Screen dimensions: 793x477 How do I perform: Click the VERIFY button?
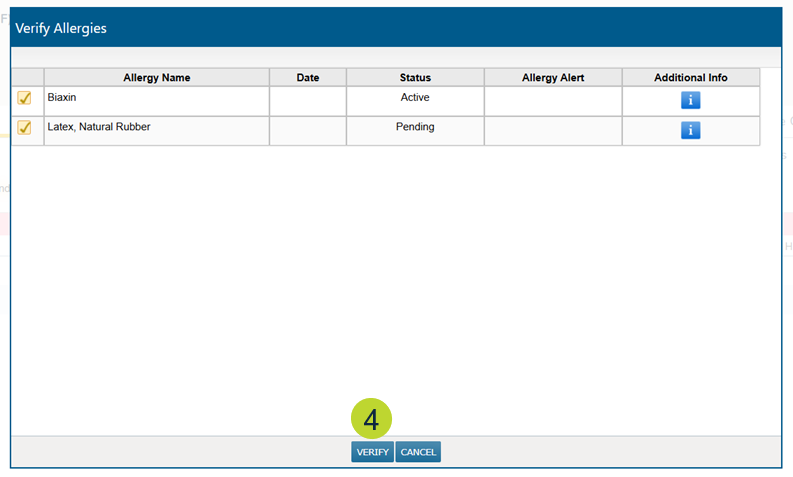372,452
